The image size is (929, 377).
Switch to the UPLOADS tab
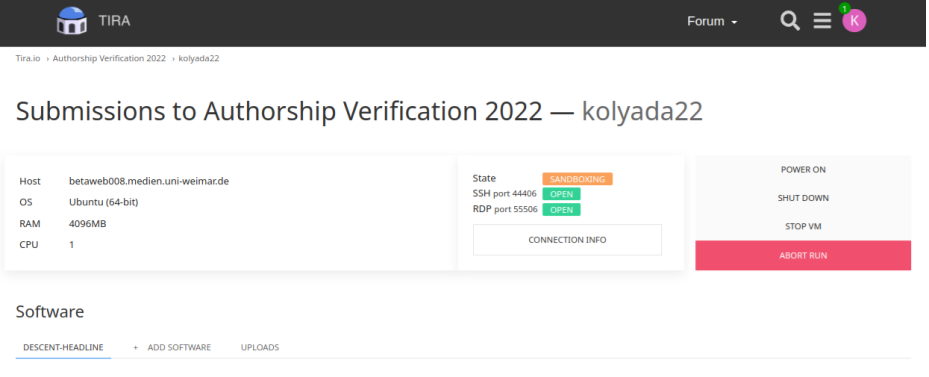pos(260,347)
